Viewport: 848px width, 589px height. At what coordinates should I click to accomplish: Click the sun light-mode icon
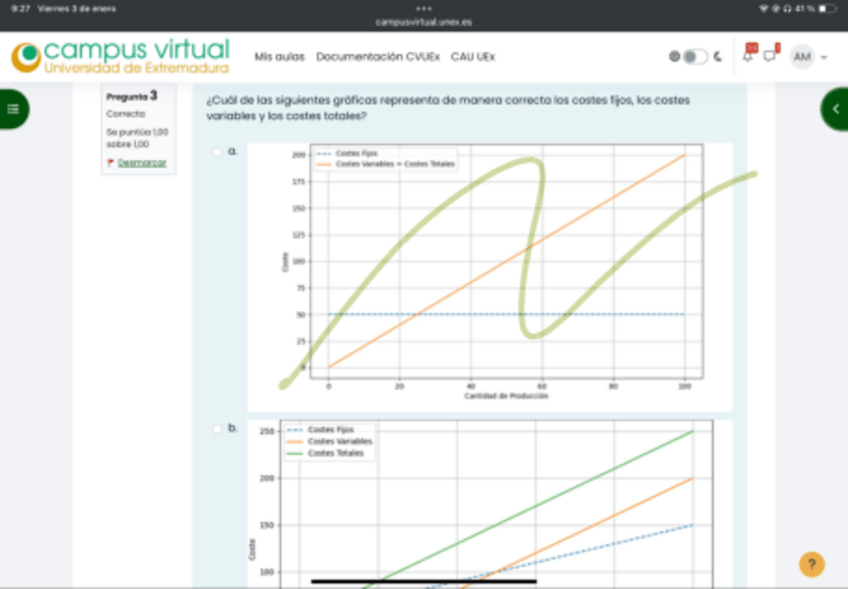(x=674, y=56)
